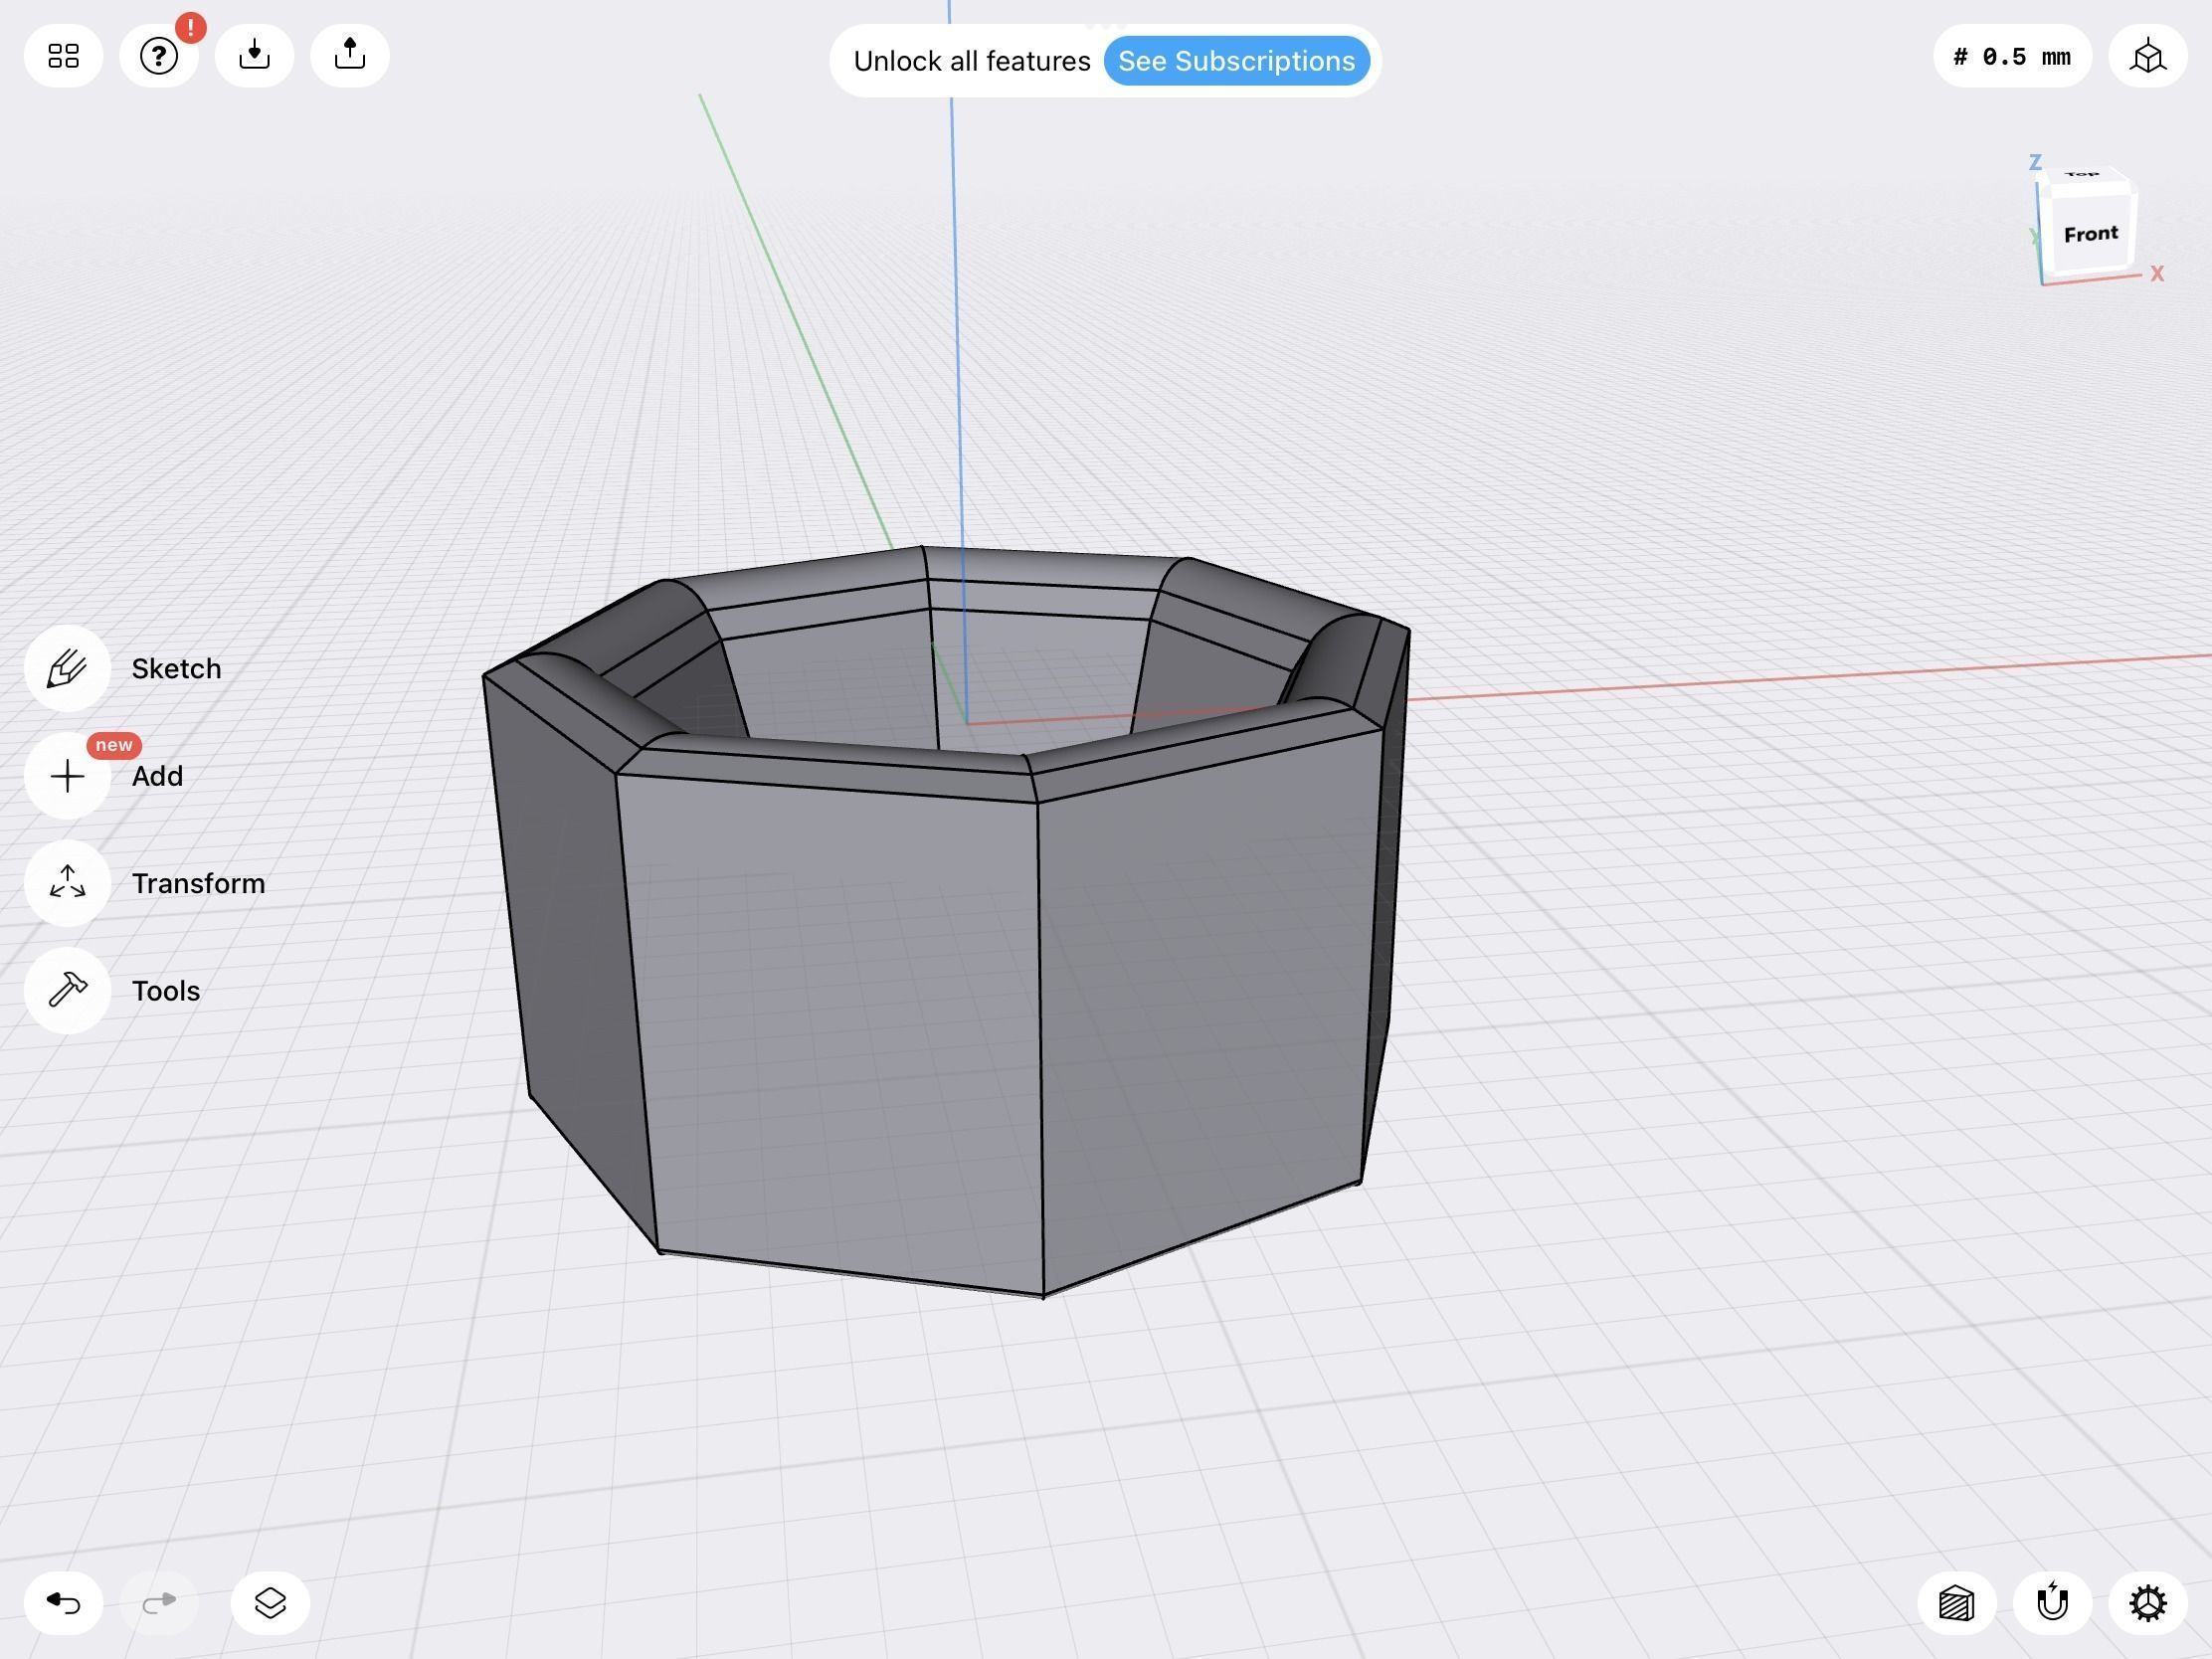Open the settings gear icon
This screenshot has height=1659, width=2212.
tap(2148, 1603)
